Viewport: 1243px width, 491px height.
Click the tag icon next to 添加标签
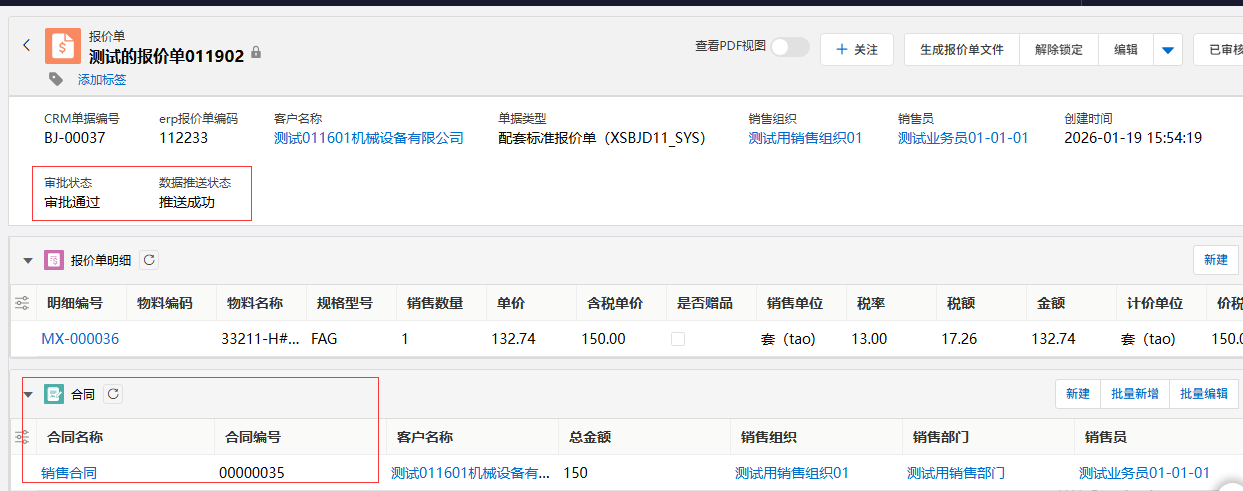[56, 79]
